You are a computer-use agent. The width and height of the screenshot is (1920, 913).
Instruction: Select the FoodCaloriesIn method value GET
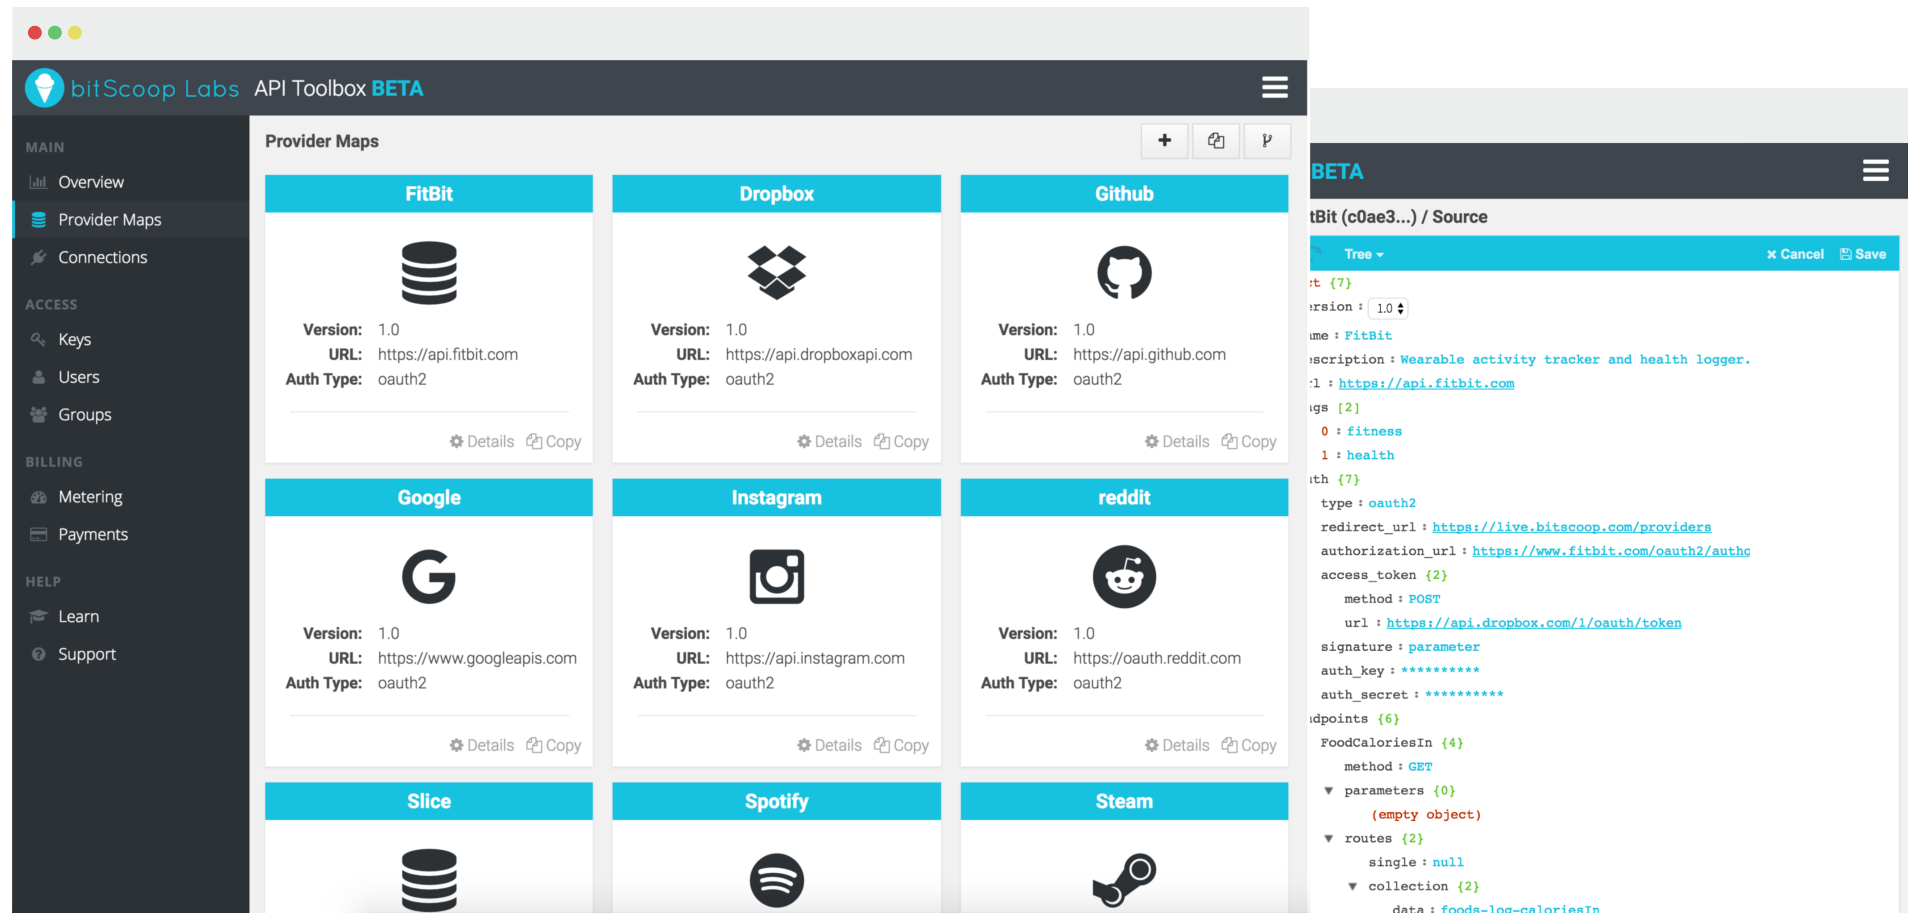[1420, 767]
